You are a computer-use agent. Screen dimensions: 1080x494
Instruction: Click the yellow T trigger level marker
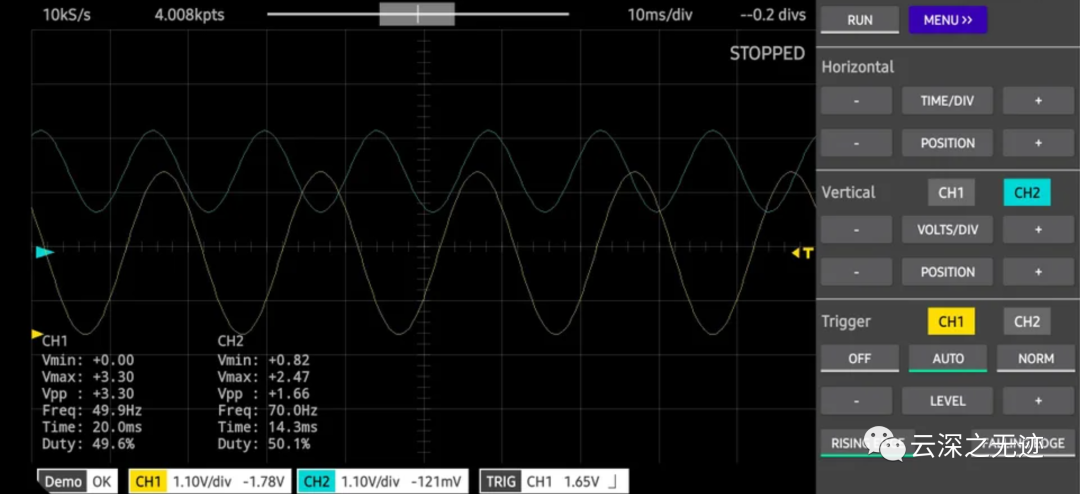(802, 253)
